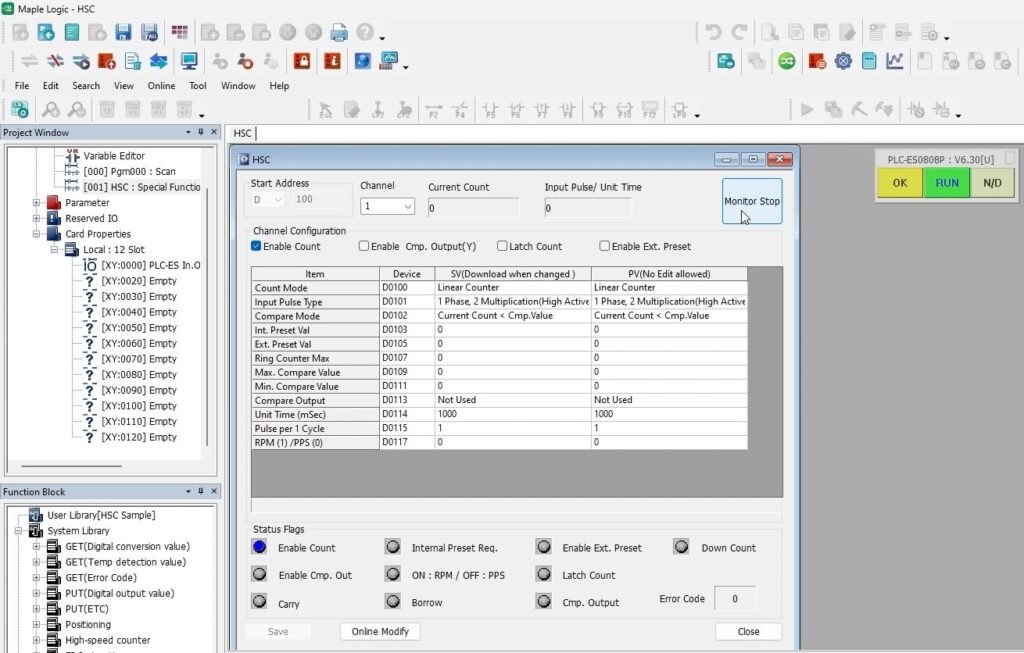Open the Project Window panel options arrow
The width and height of the screenshot is (1024, 653).
pyautogui.click(x=188, y=132)
